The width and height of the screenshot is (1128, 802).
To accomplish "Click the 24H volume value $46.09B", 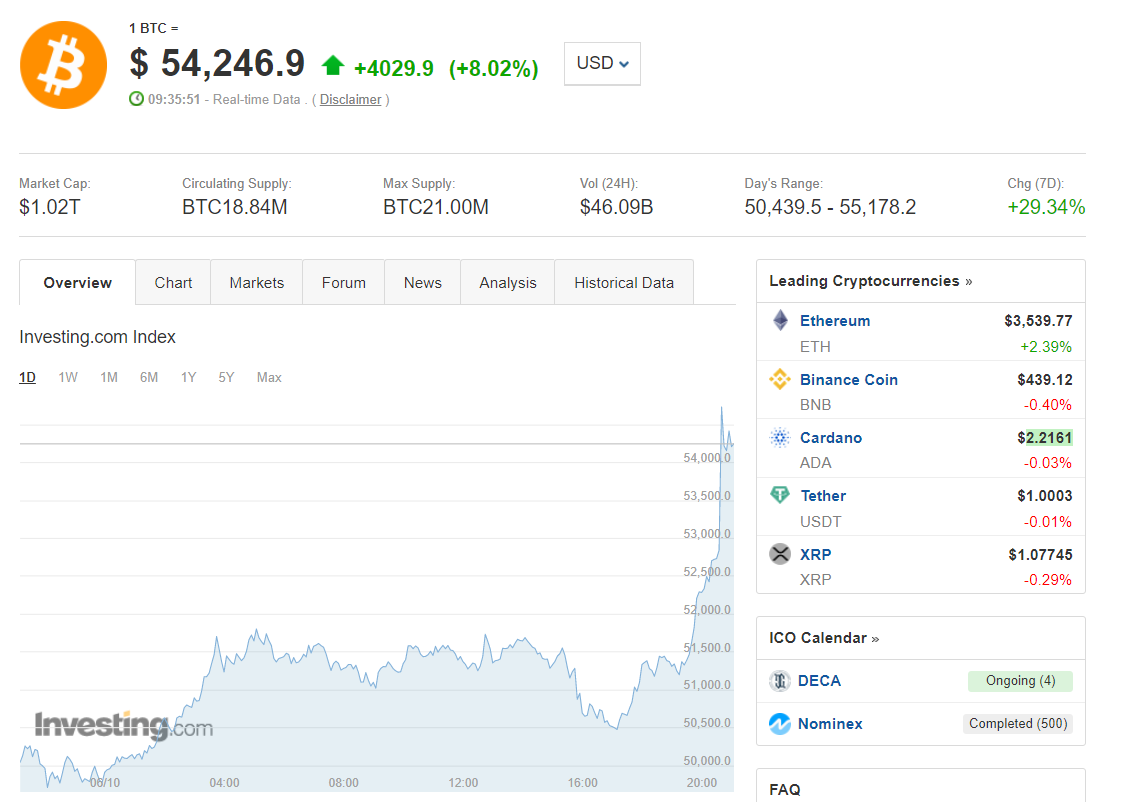I will click(617, 207).
